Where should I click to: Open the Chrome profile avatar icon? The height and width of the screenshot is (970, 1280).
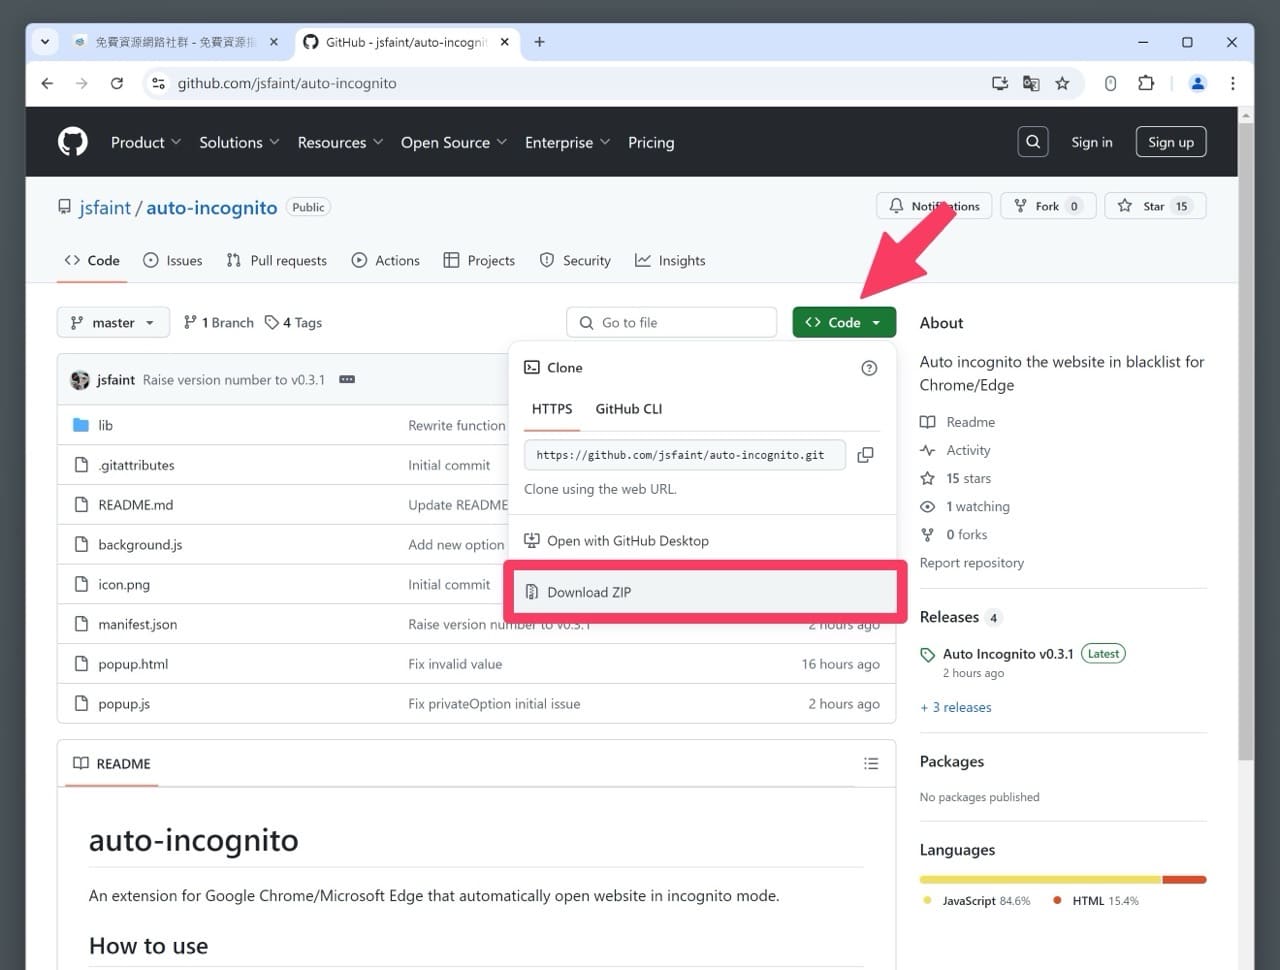(x=1197, y=83)
